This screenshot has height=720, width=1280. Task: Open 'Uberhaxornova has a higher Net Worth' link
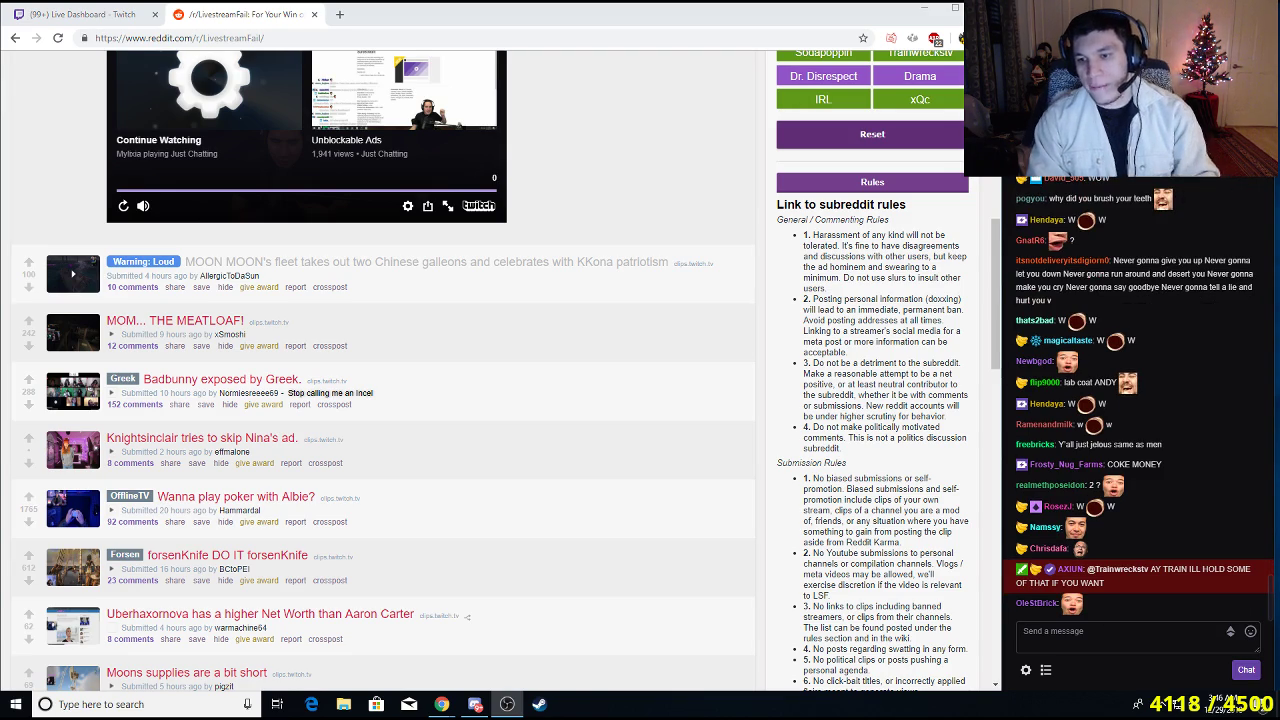pos(260,614)
